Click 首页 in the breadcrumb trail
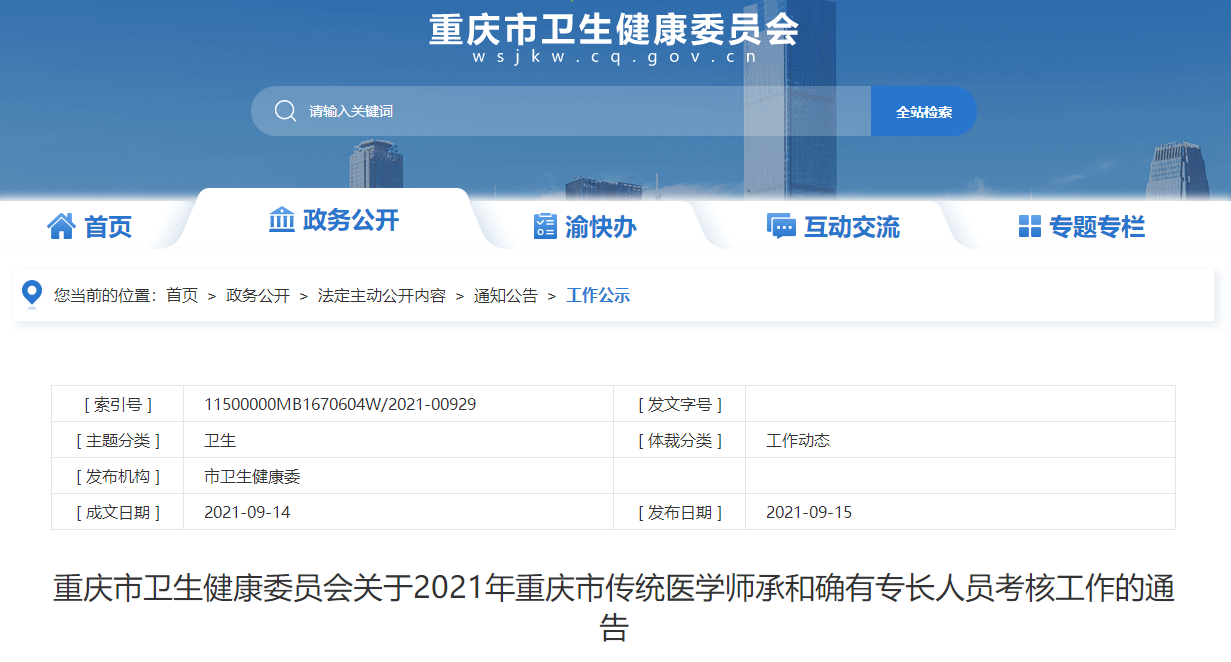The image size is (1231, 662). coord(182,296)
